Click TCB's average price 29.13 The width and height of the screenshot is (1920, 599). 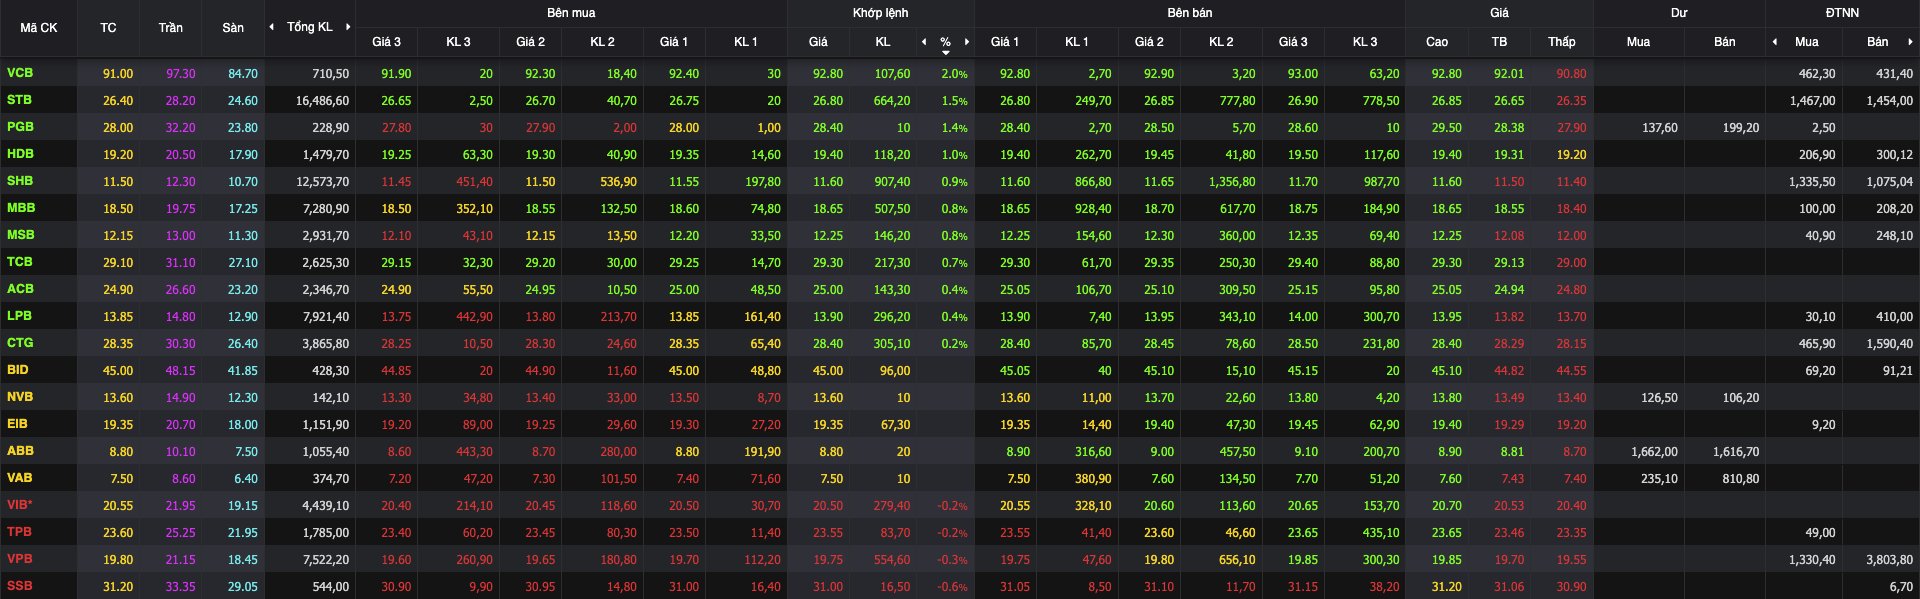click(1509, 263)
